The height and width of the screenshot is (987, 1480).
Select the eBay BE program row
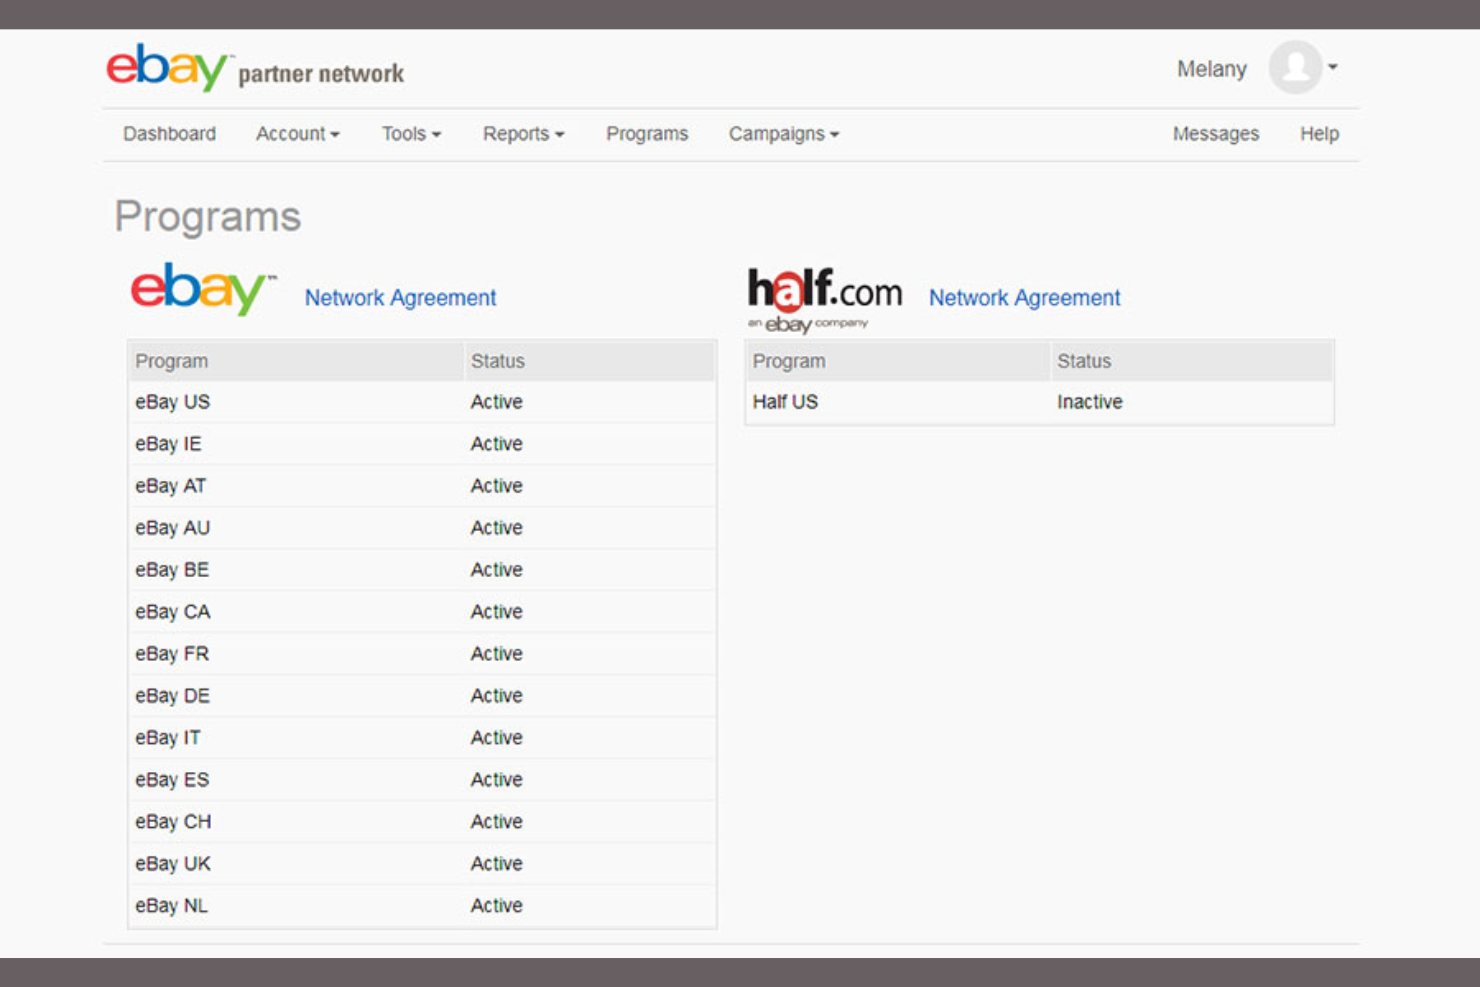(x=422, y=570)
